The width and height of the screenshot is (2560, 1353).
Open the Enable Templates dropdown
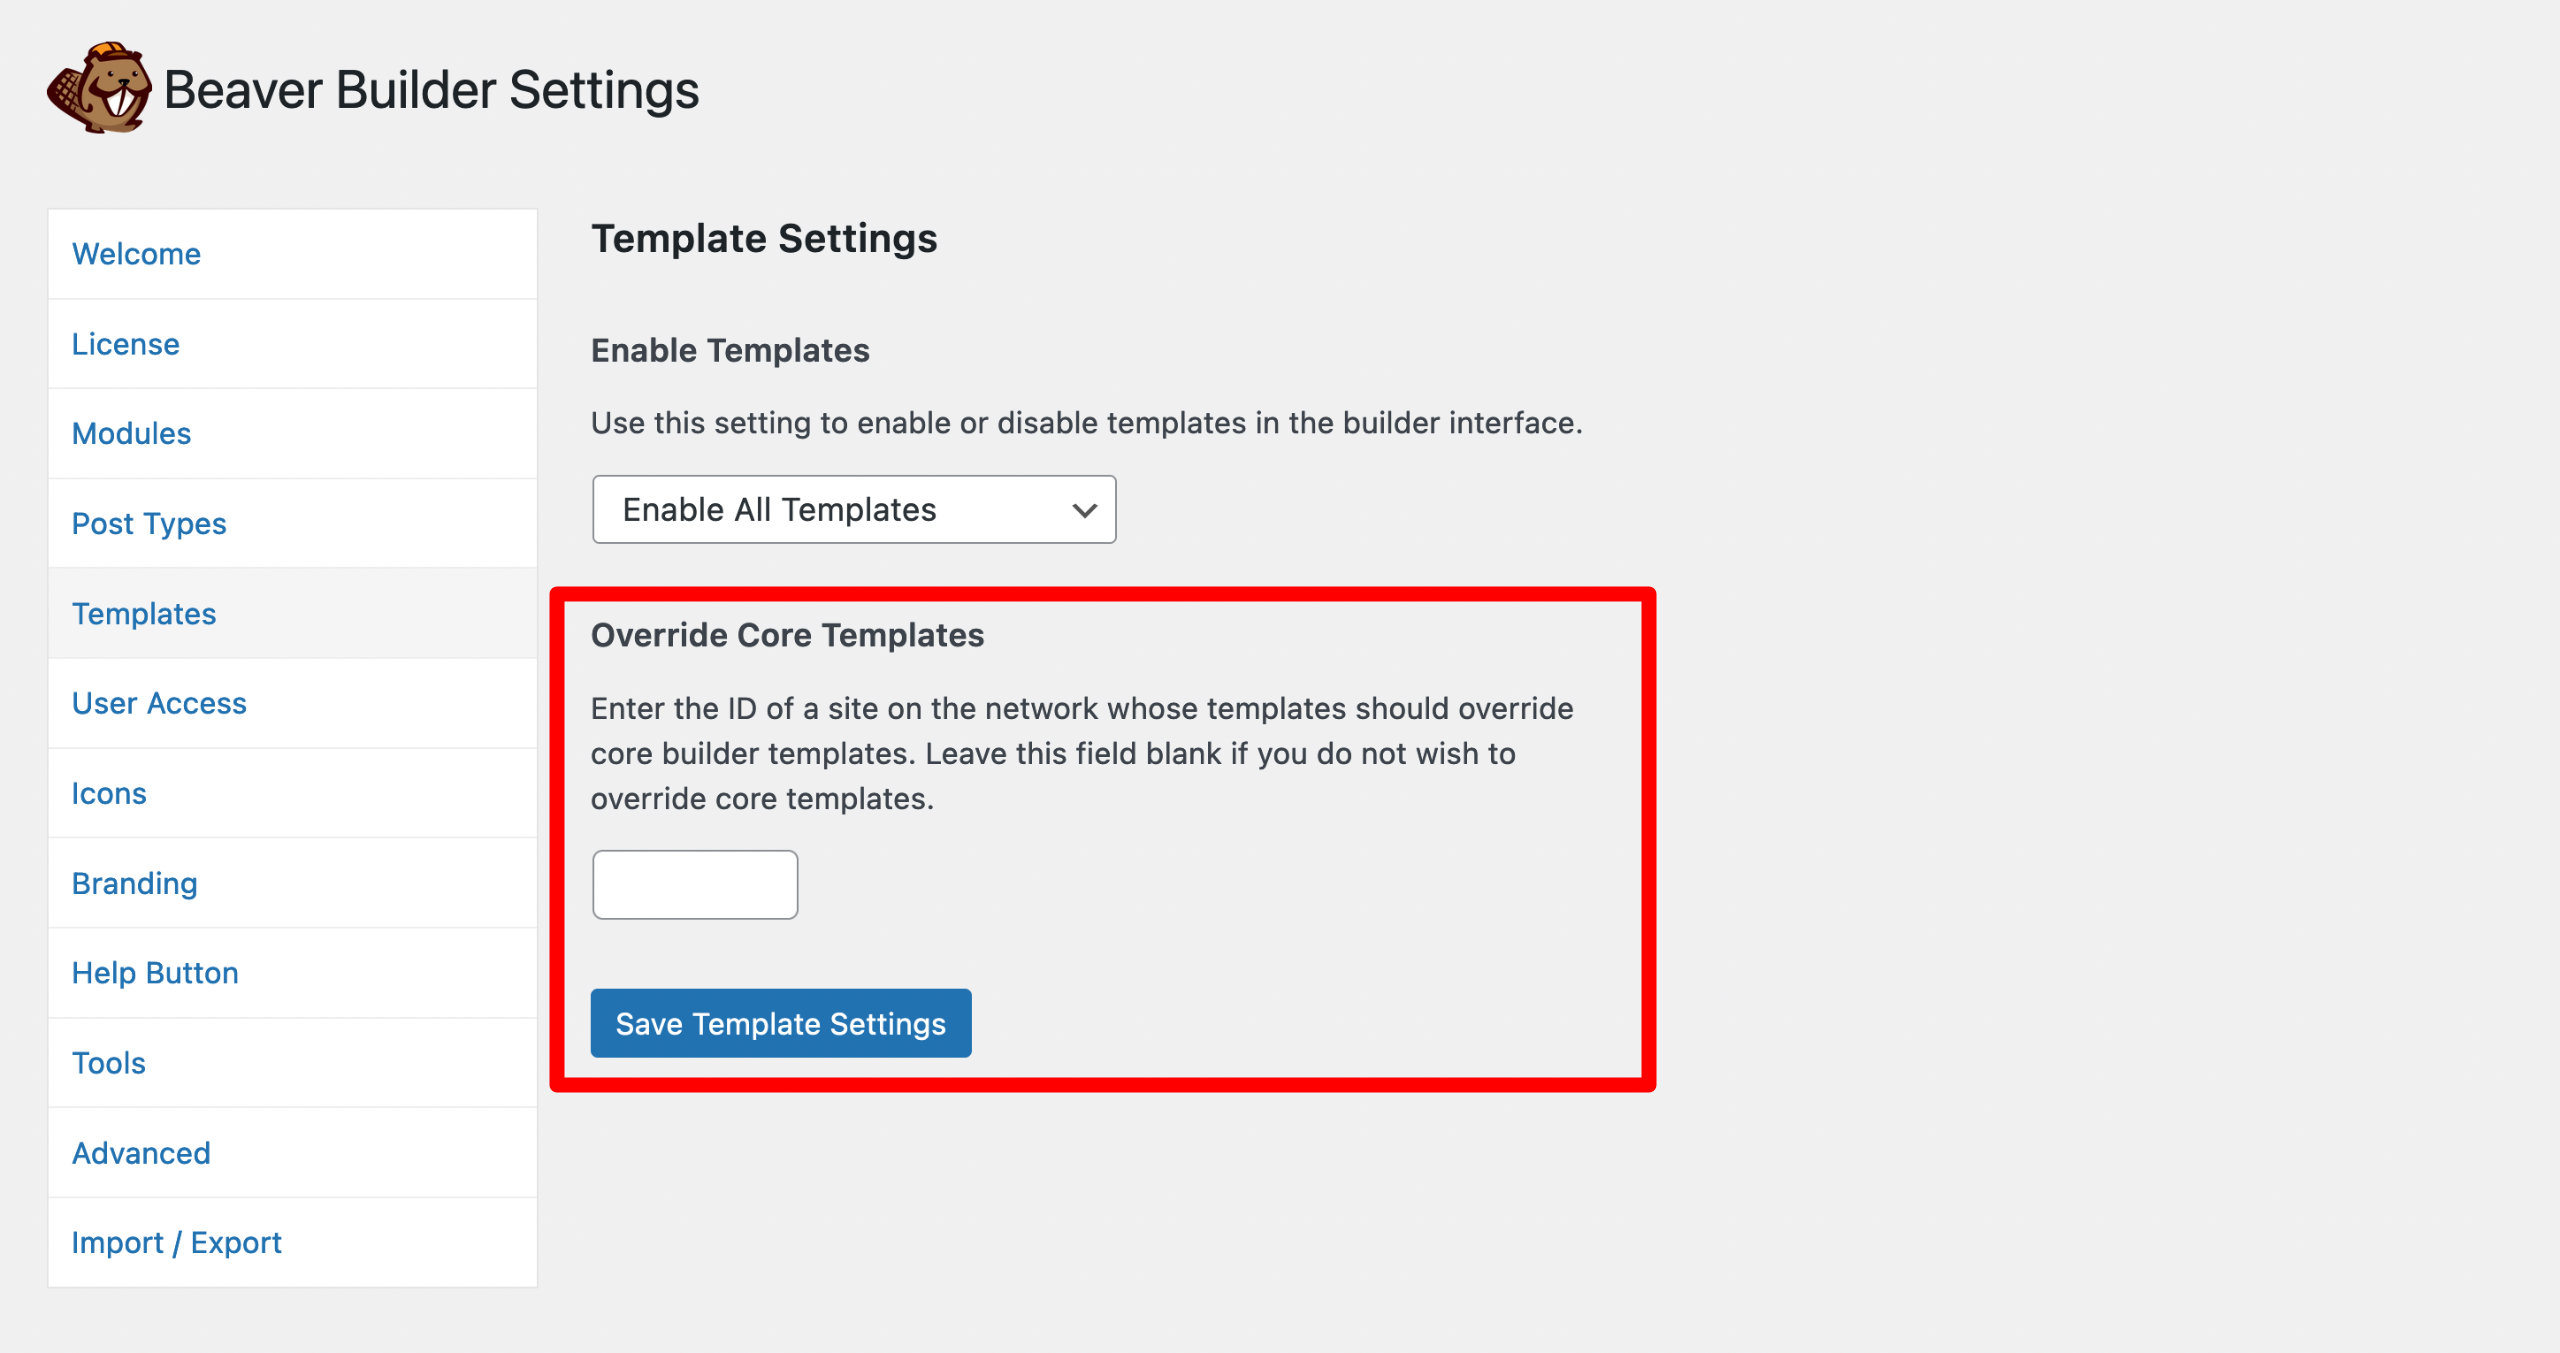pyautogui.click(x=853, y=509)
